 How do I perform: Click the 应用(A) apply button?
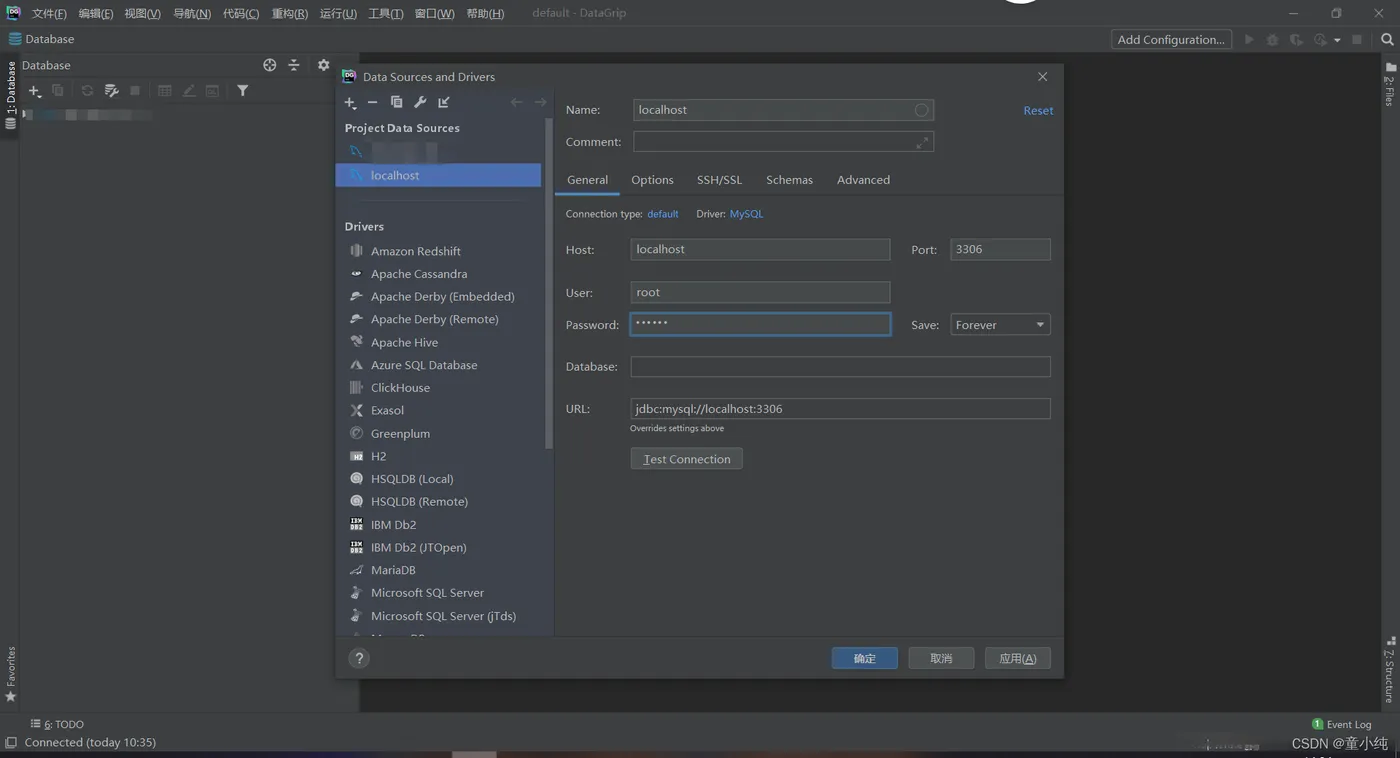click(1018, 658)
